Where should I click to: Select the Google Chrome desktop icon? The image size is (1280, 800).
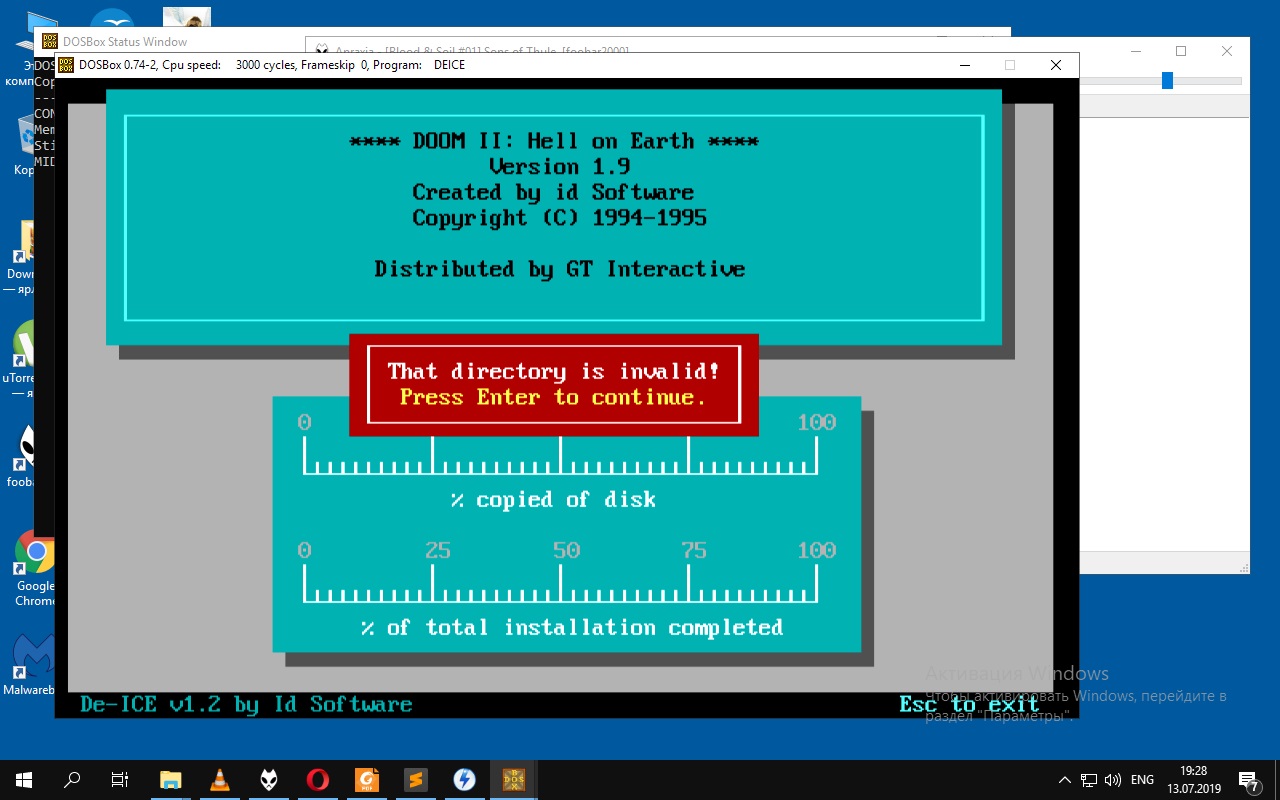pos(35,568)
